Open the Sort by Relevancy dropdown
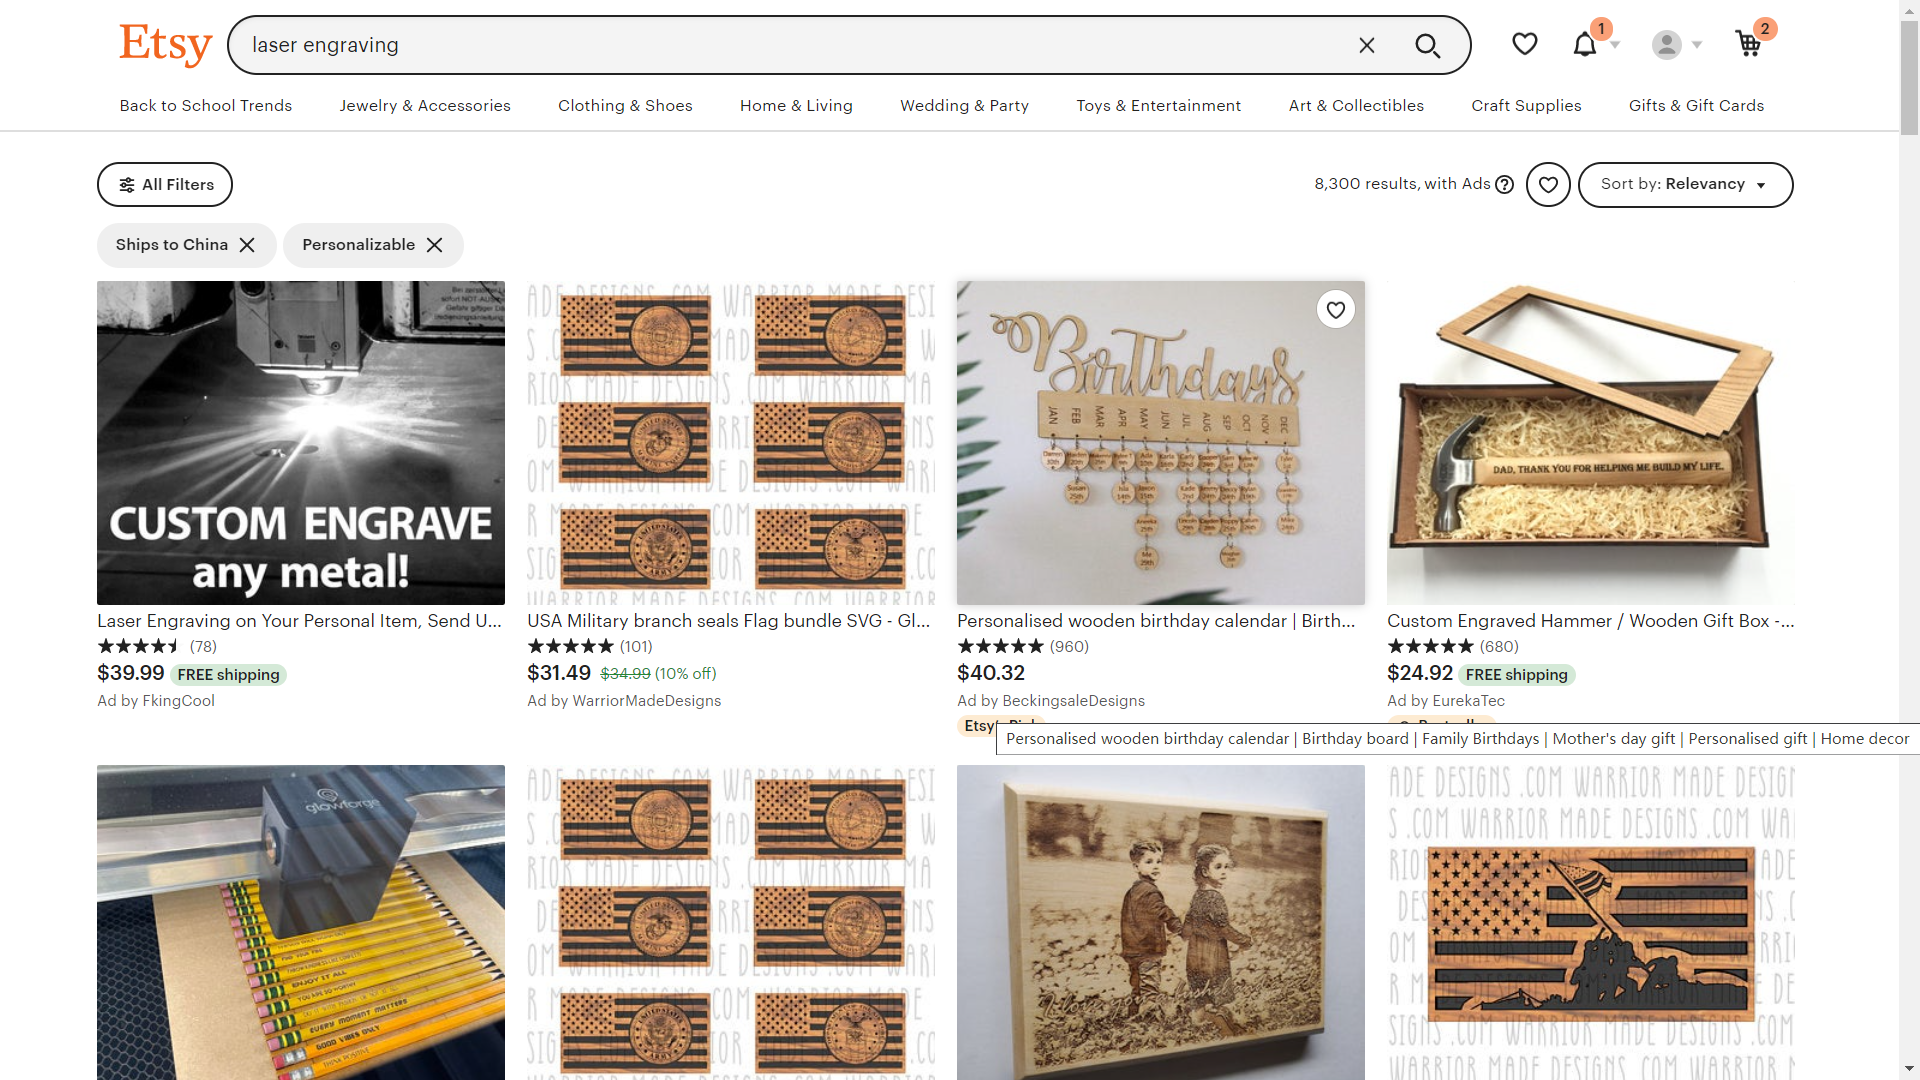 1685,185
